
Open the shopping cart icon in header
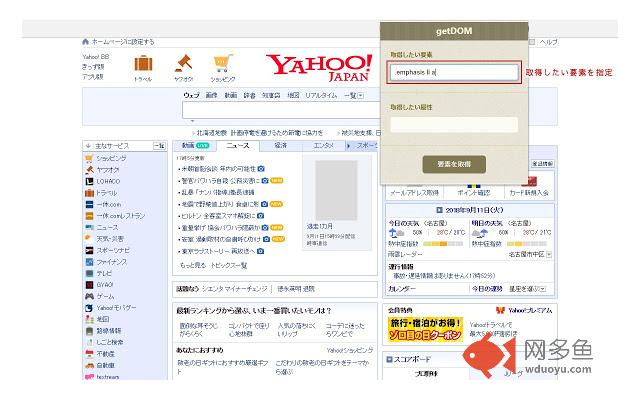223,63
